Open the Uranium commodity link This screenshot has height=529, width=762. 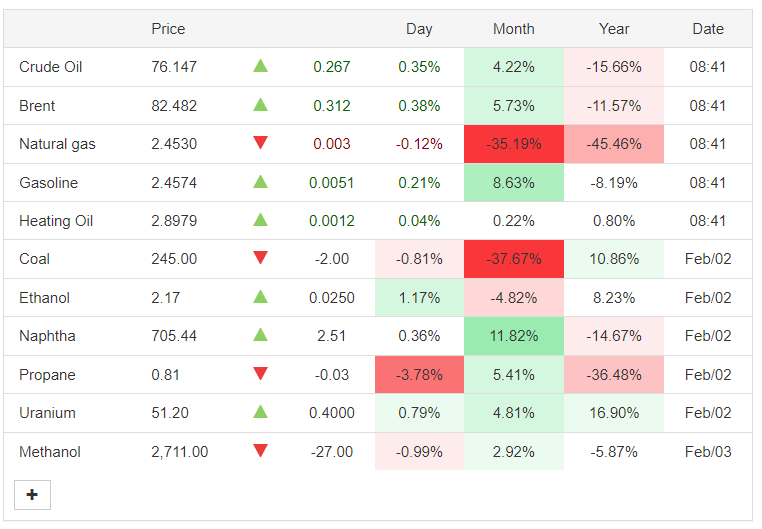coord(47,413)
